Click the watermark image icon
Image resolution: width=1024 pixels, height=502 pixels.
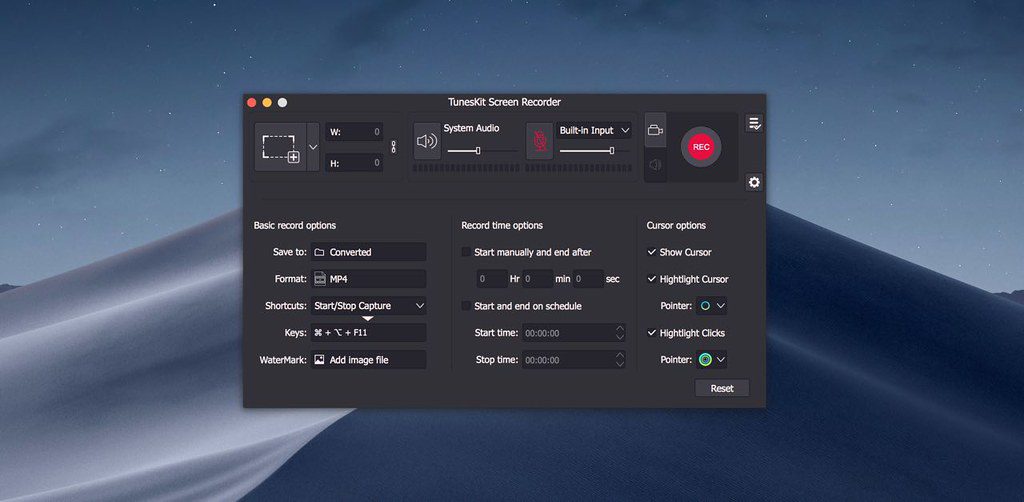319,360
